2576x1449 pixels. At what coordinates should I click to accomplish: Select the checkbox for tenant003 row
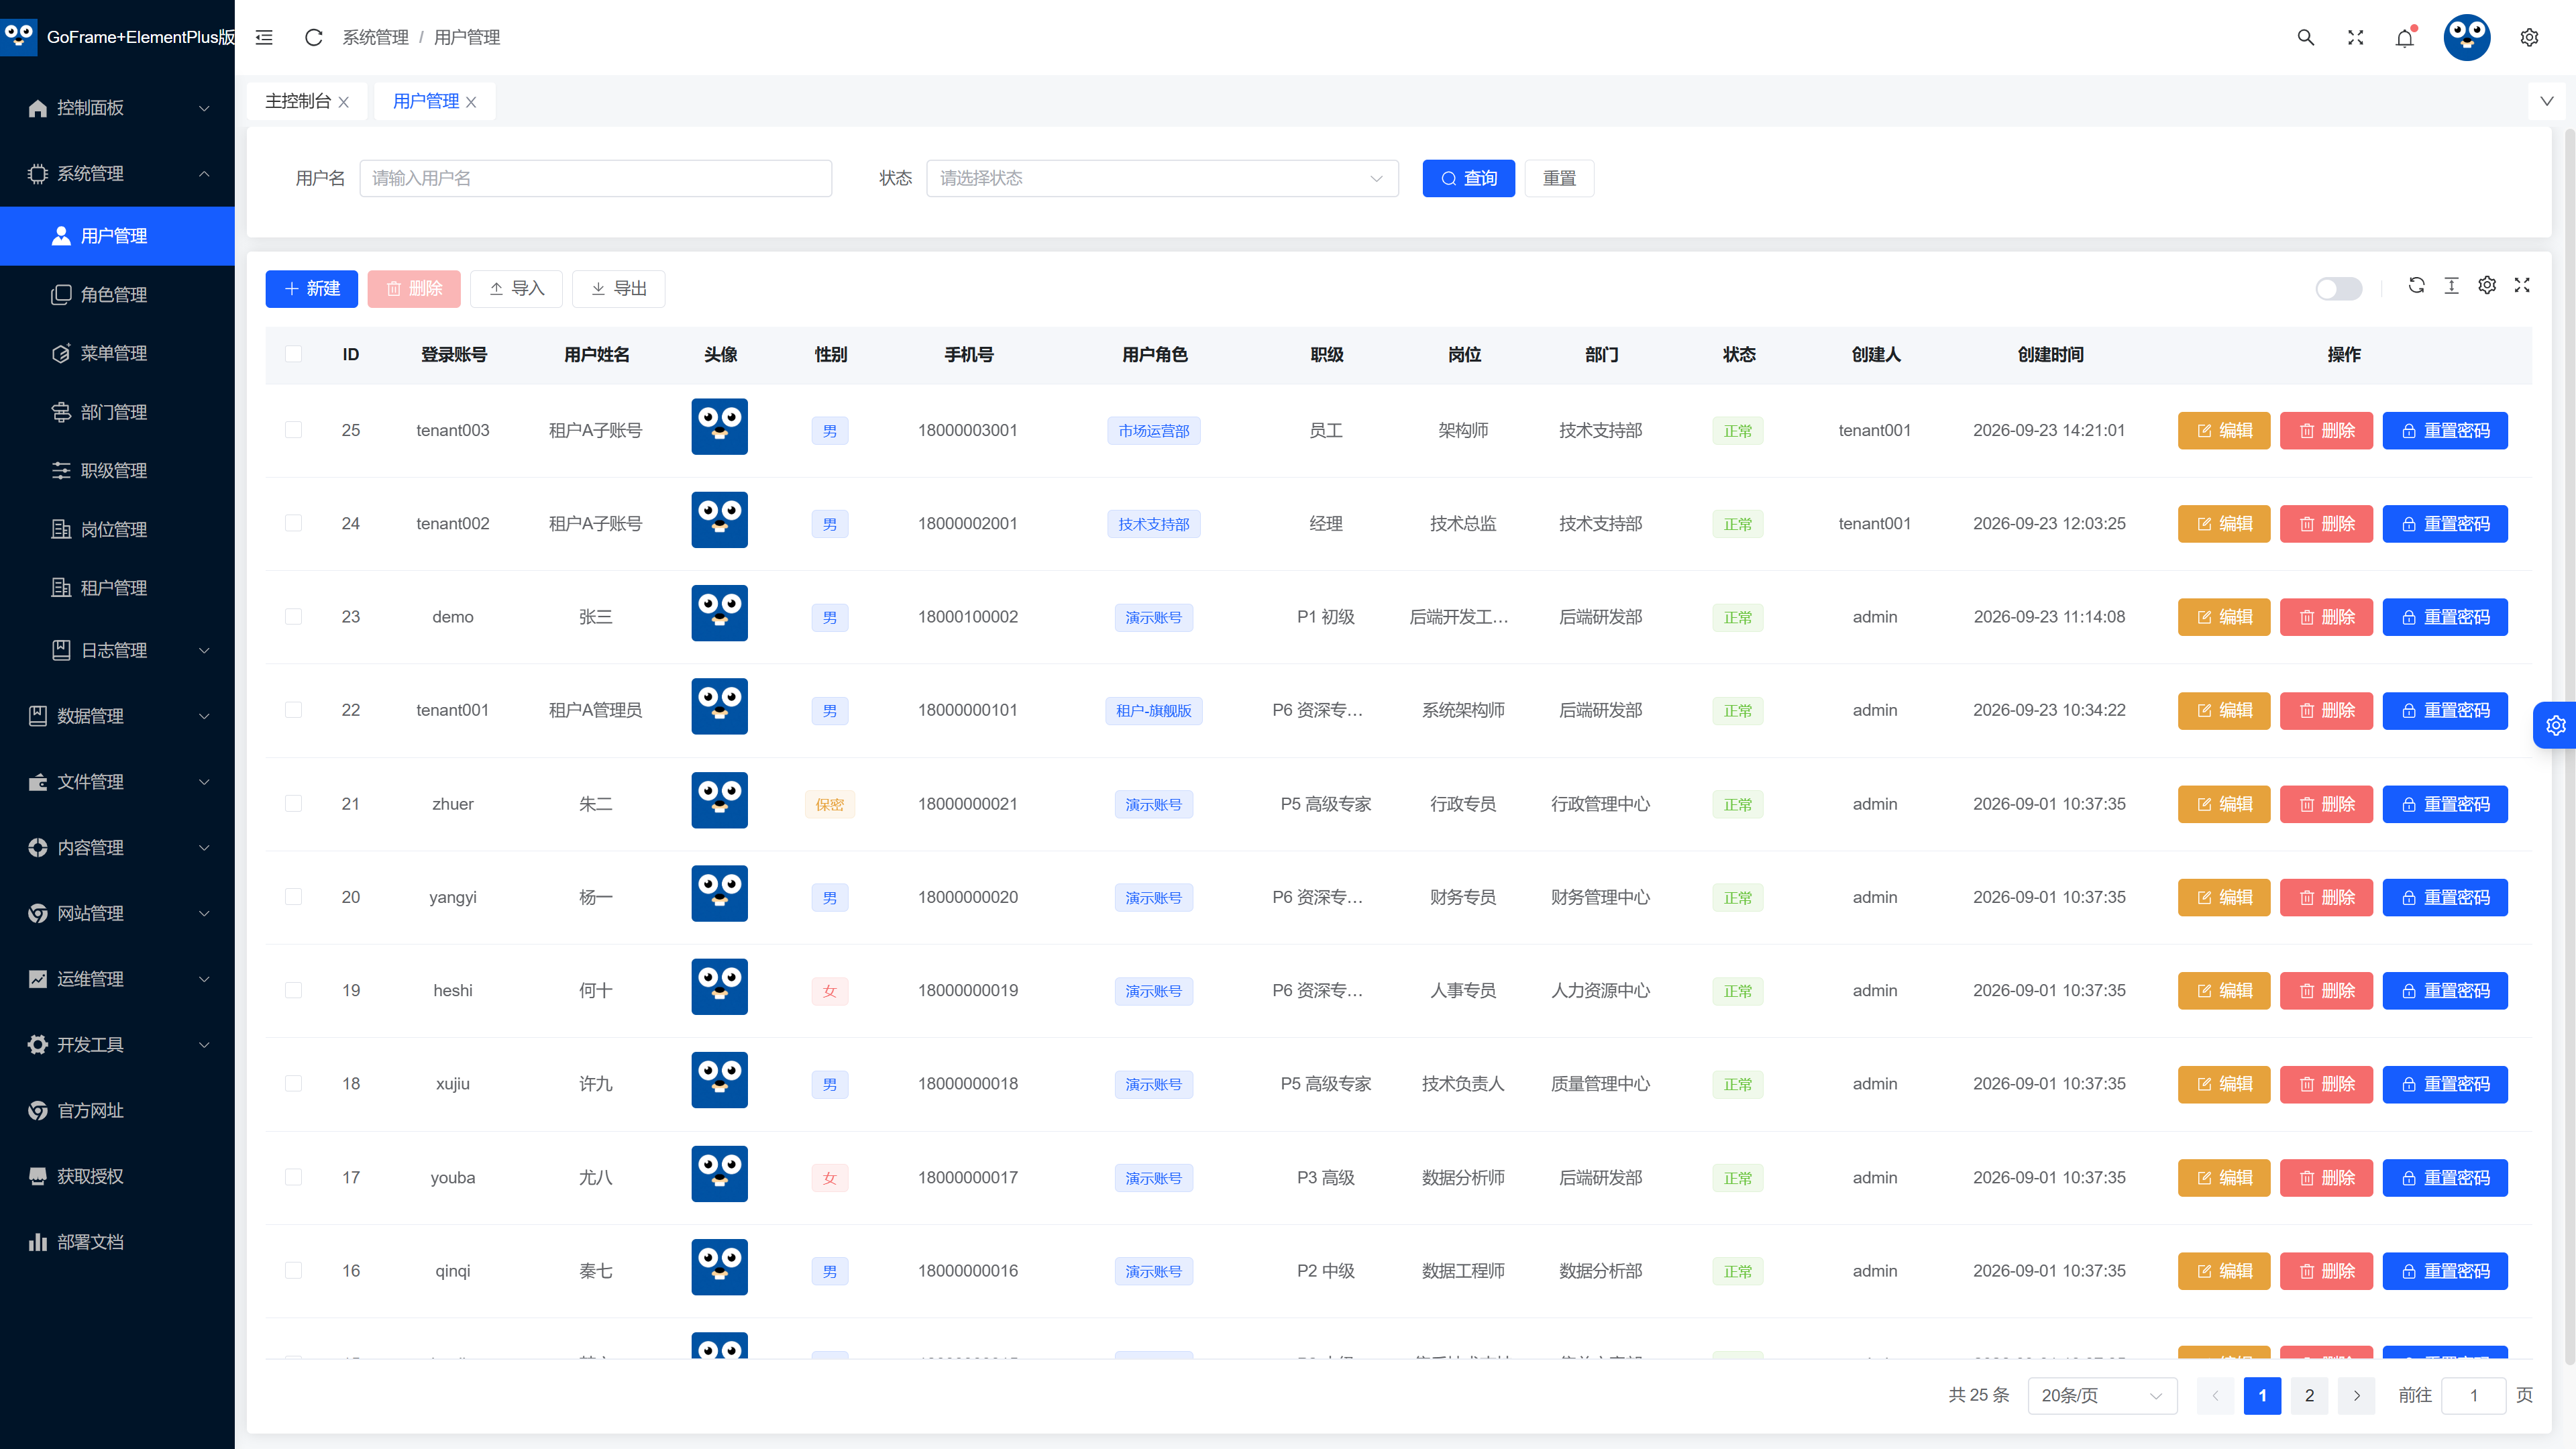pyautogui.click(x=293, y=430)
